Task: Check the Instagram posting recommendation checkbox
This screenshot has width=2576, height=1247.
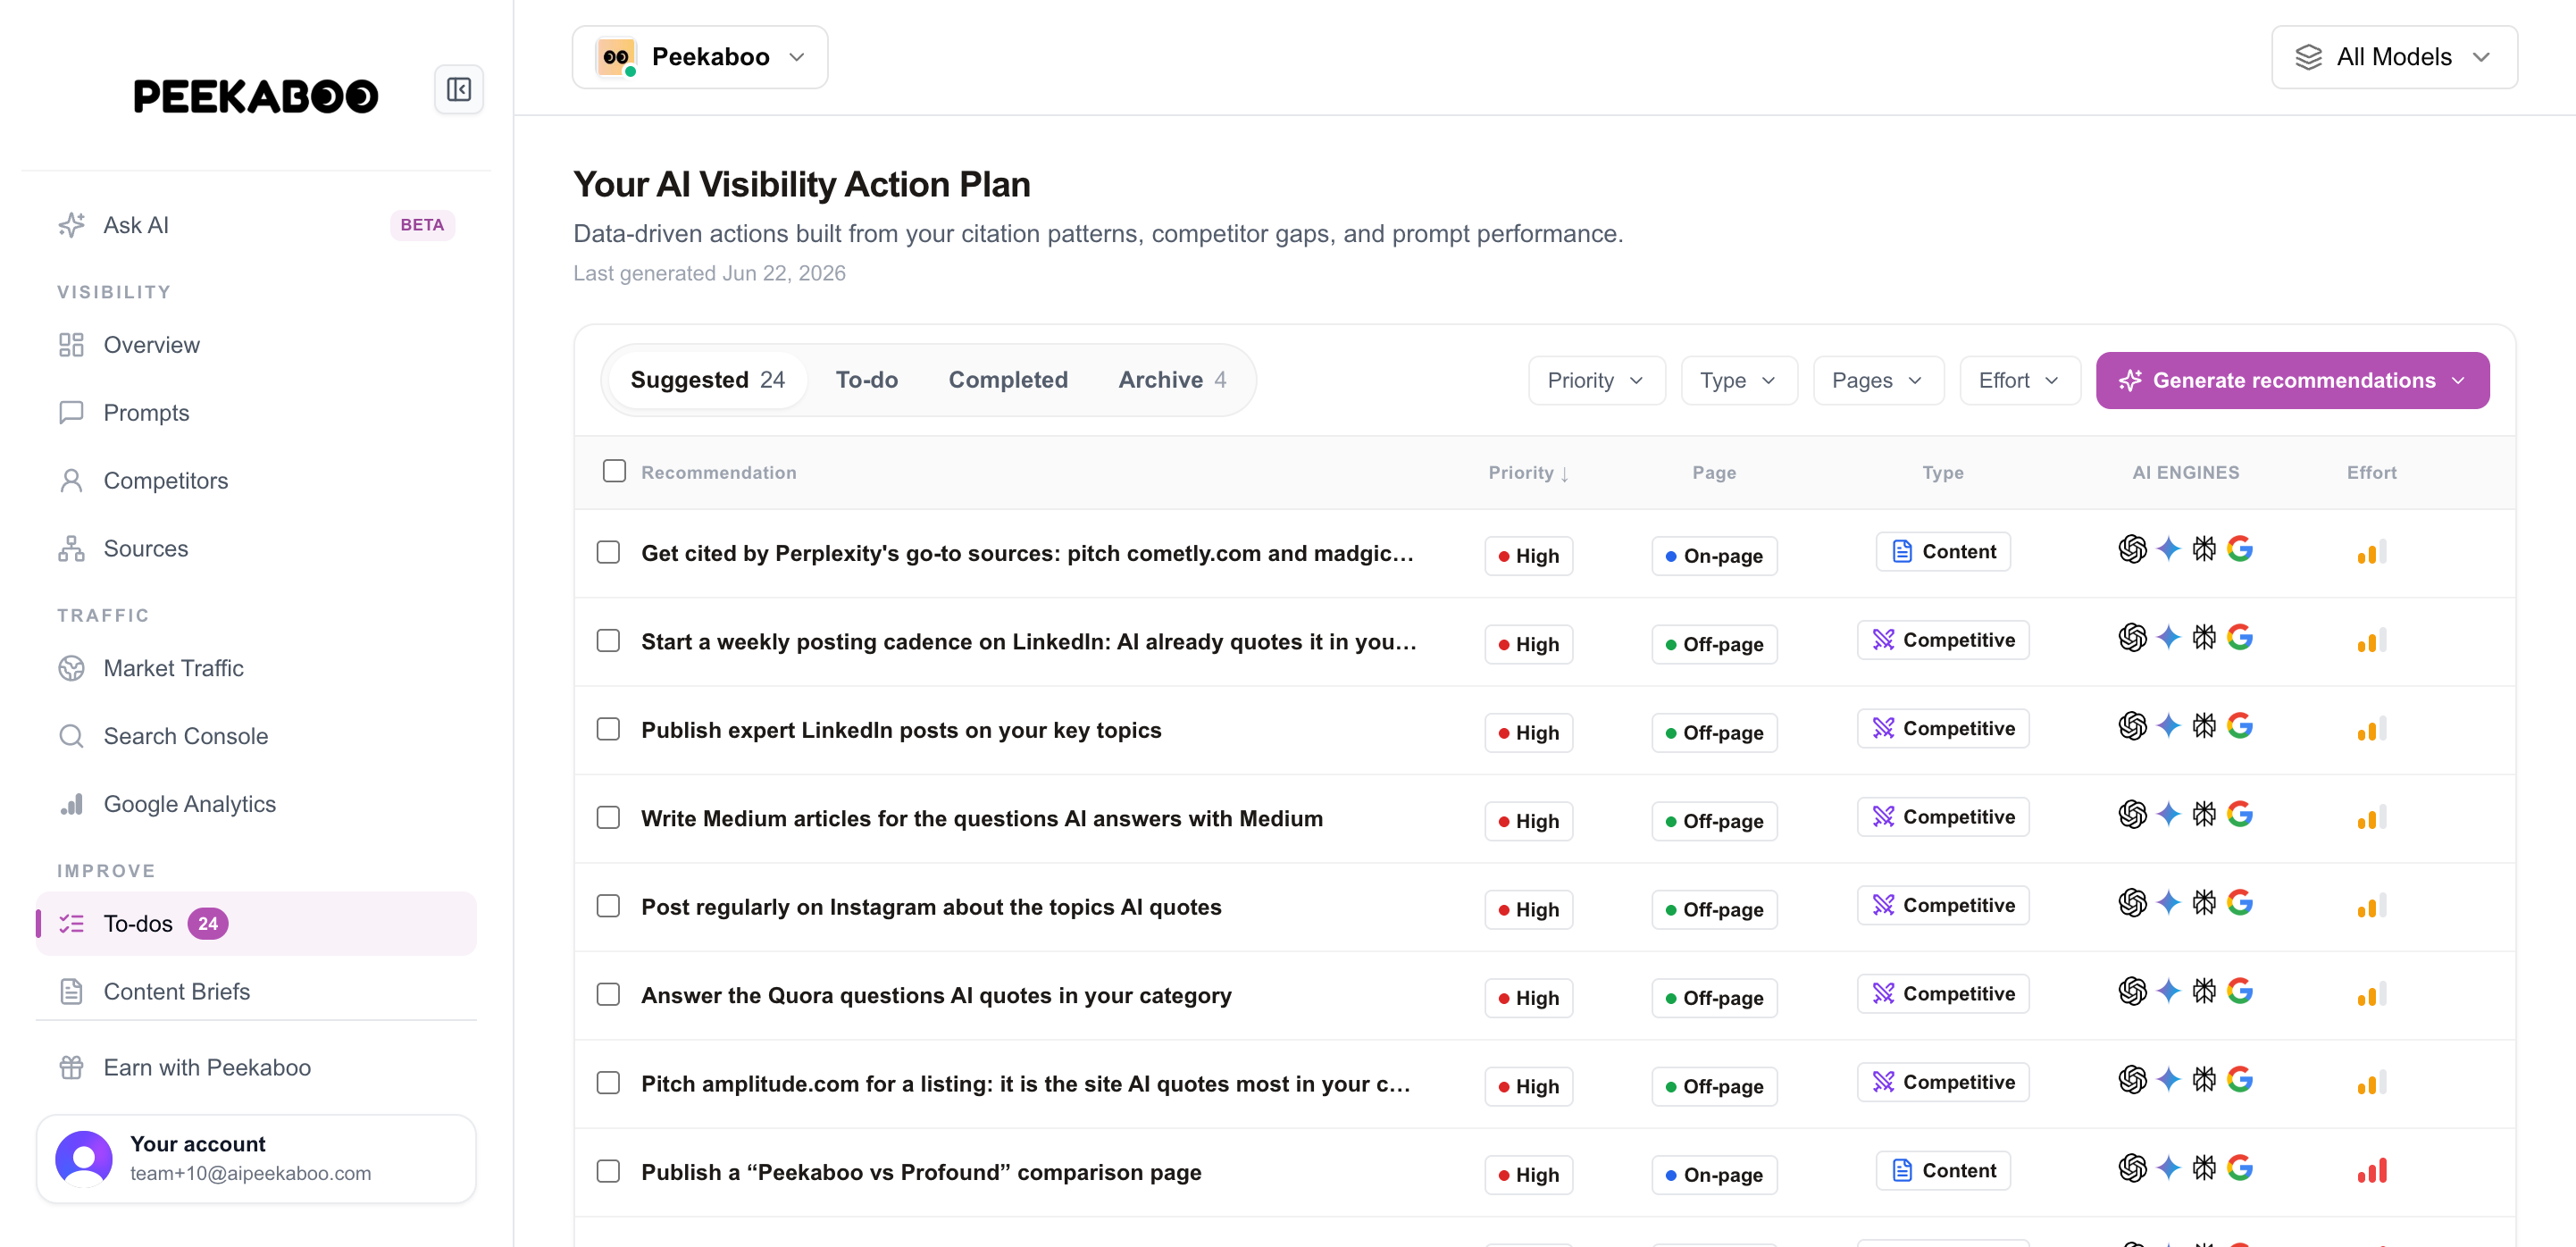Action: 608,906
